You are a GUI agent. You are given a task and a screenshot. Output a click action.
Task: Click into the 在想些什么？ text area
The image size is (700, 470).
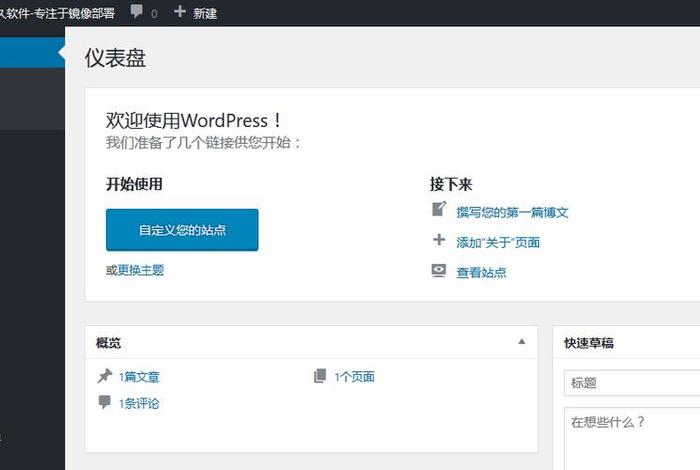pyautogui.click(x=632, y=438)
